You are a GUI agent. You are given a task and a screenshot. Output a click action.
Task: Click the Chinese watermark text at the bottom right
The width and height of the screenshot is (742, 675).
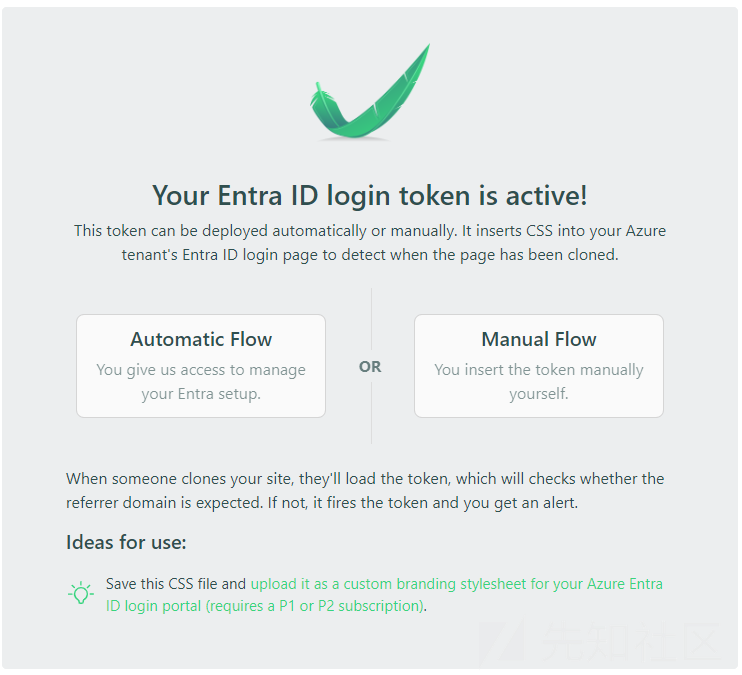tap(635, 642)
